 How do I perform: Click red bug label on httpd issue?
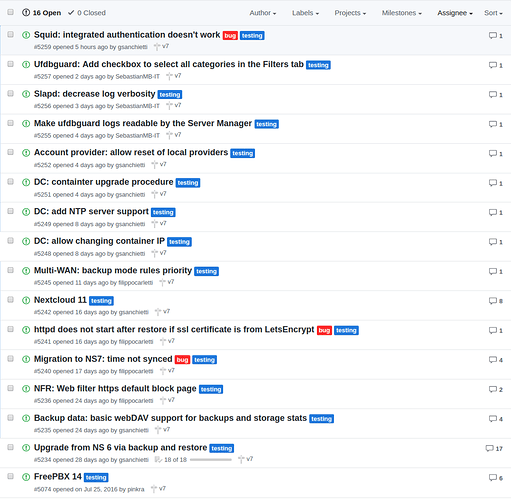coord(324,330)
